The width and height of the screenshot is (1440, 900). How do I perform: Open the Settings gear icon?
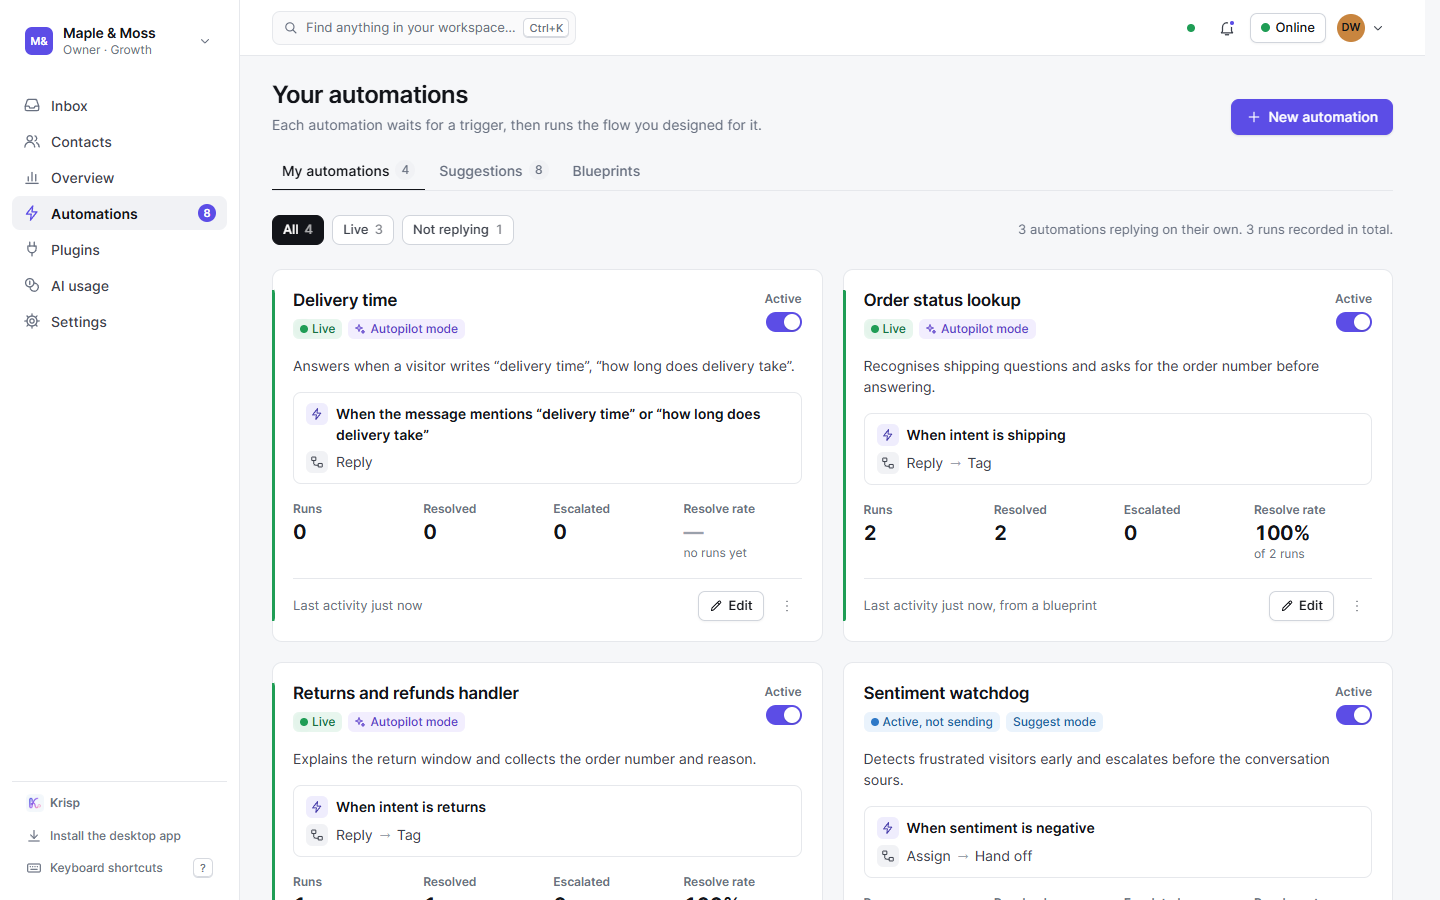[x=32, y=322]
